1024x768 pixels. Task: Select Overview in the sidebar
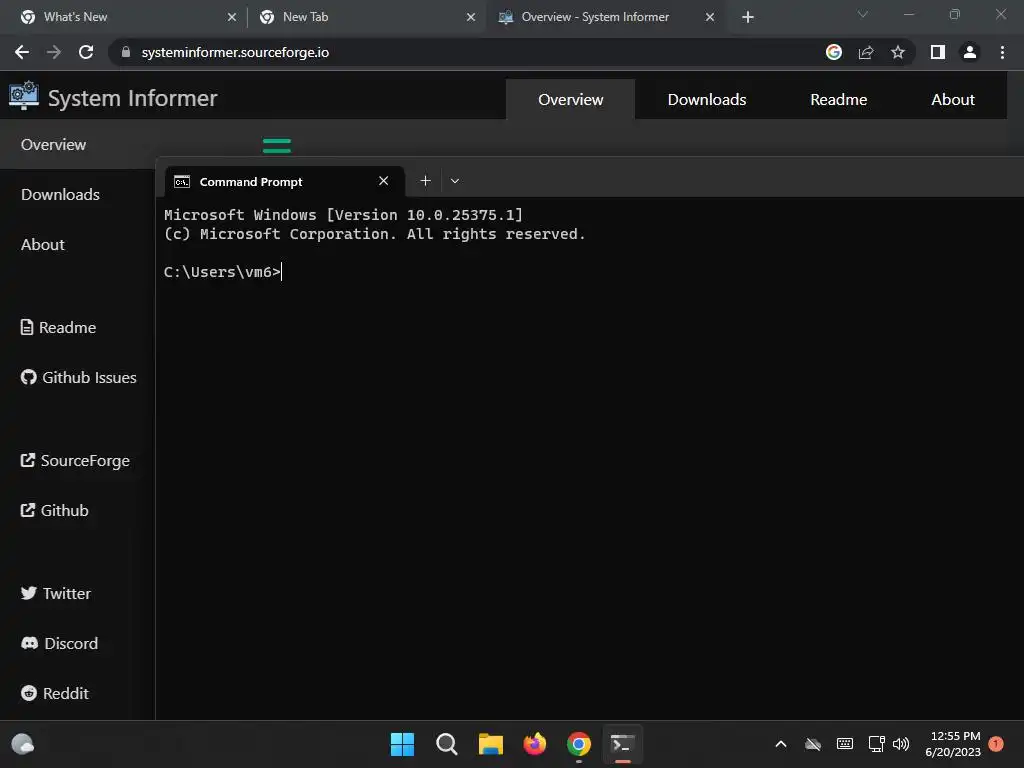pos(77,144)
